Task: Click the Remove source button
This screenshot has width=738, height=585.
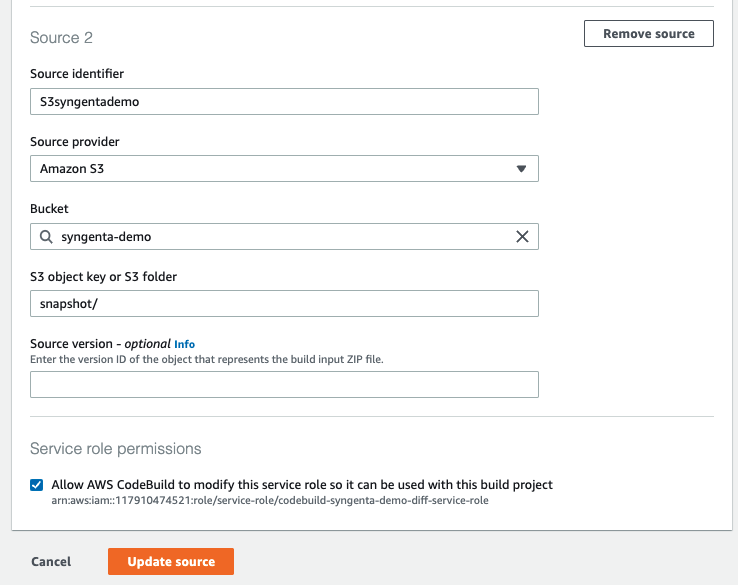Action: (x=648, y=34)
